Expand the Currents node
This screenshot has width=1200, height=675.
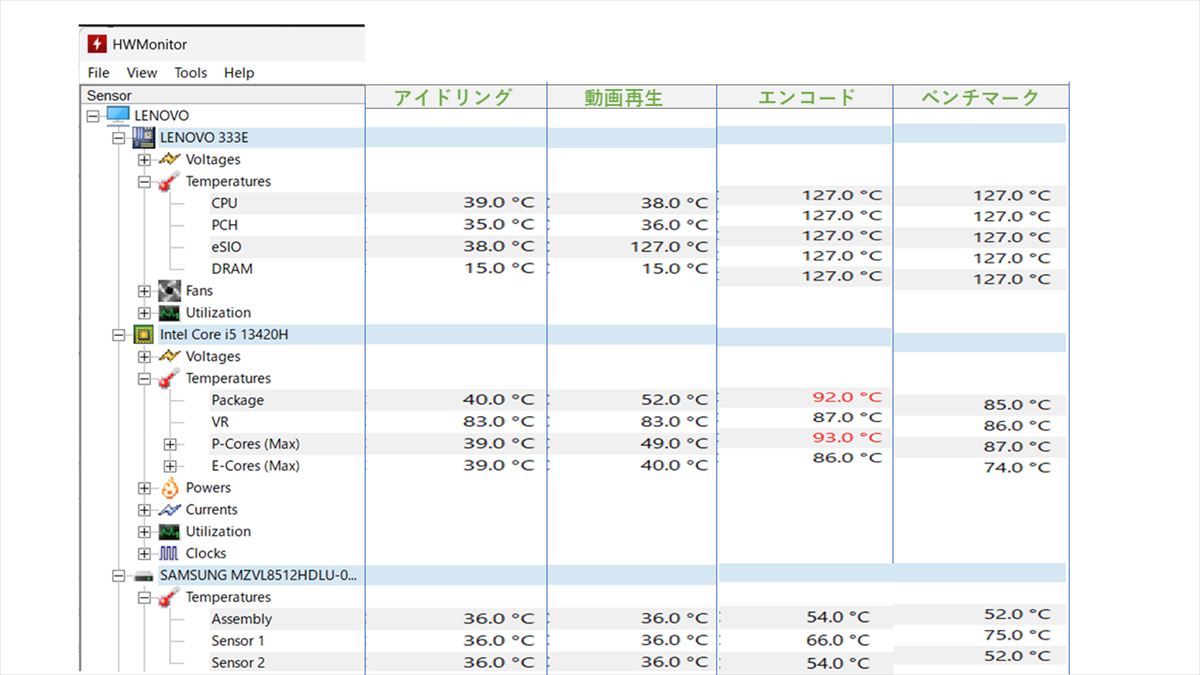145,510
